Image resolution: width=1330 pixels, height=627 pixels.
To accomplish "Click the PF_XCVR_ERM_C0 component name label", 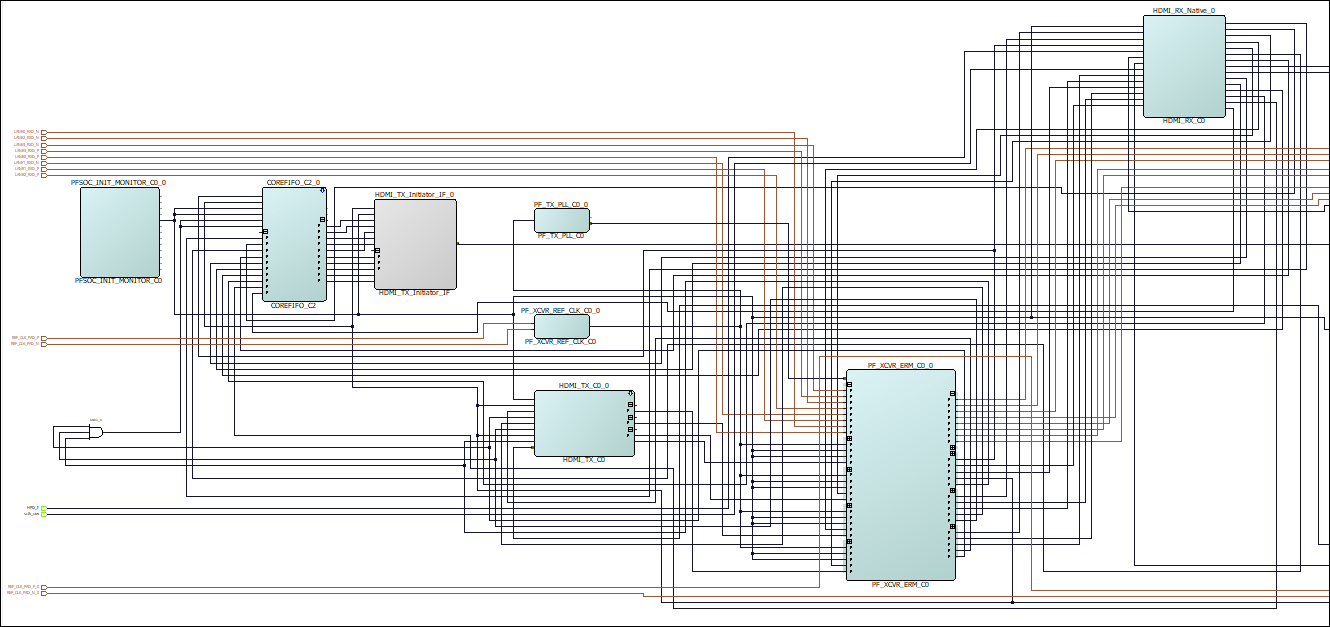I will tap(900, 584).
